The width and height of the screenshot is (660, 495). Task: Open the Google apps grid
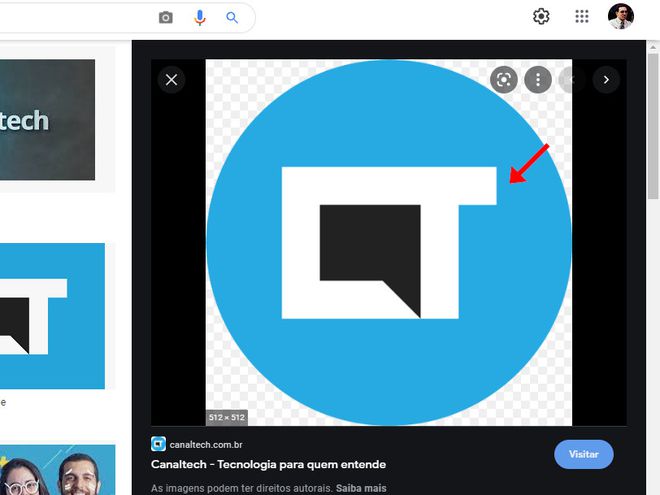pyautogui.click(x=582, y=16)
